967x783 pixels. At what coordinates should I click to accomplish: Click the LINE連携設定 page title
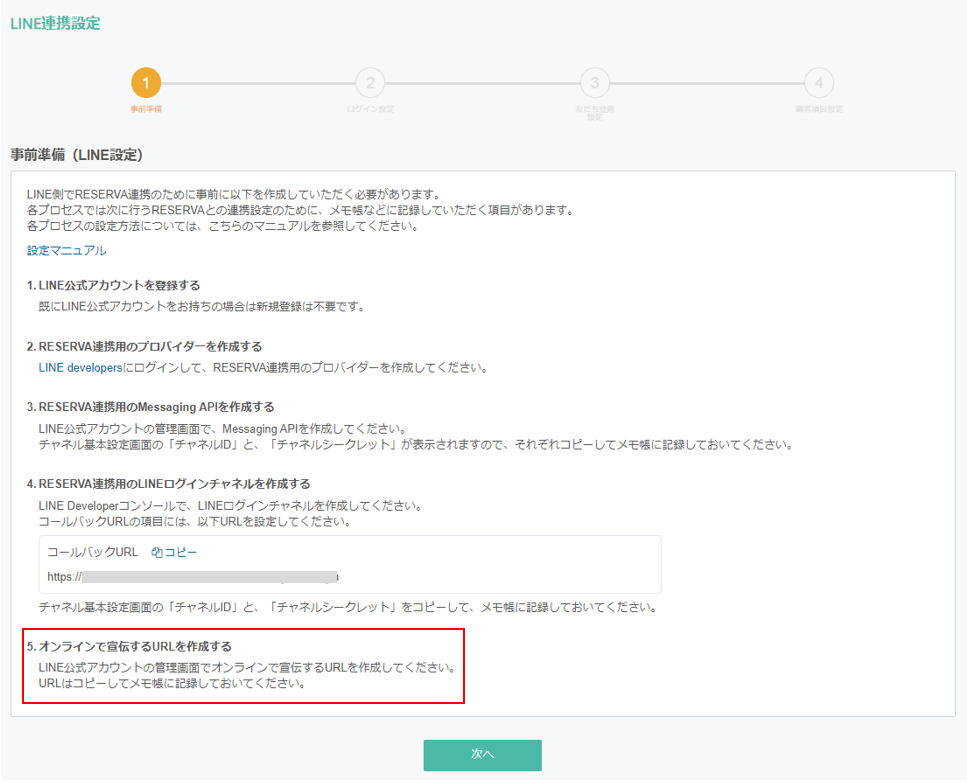(x=55, y=23)
